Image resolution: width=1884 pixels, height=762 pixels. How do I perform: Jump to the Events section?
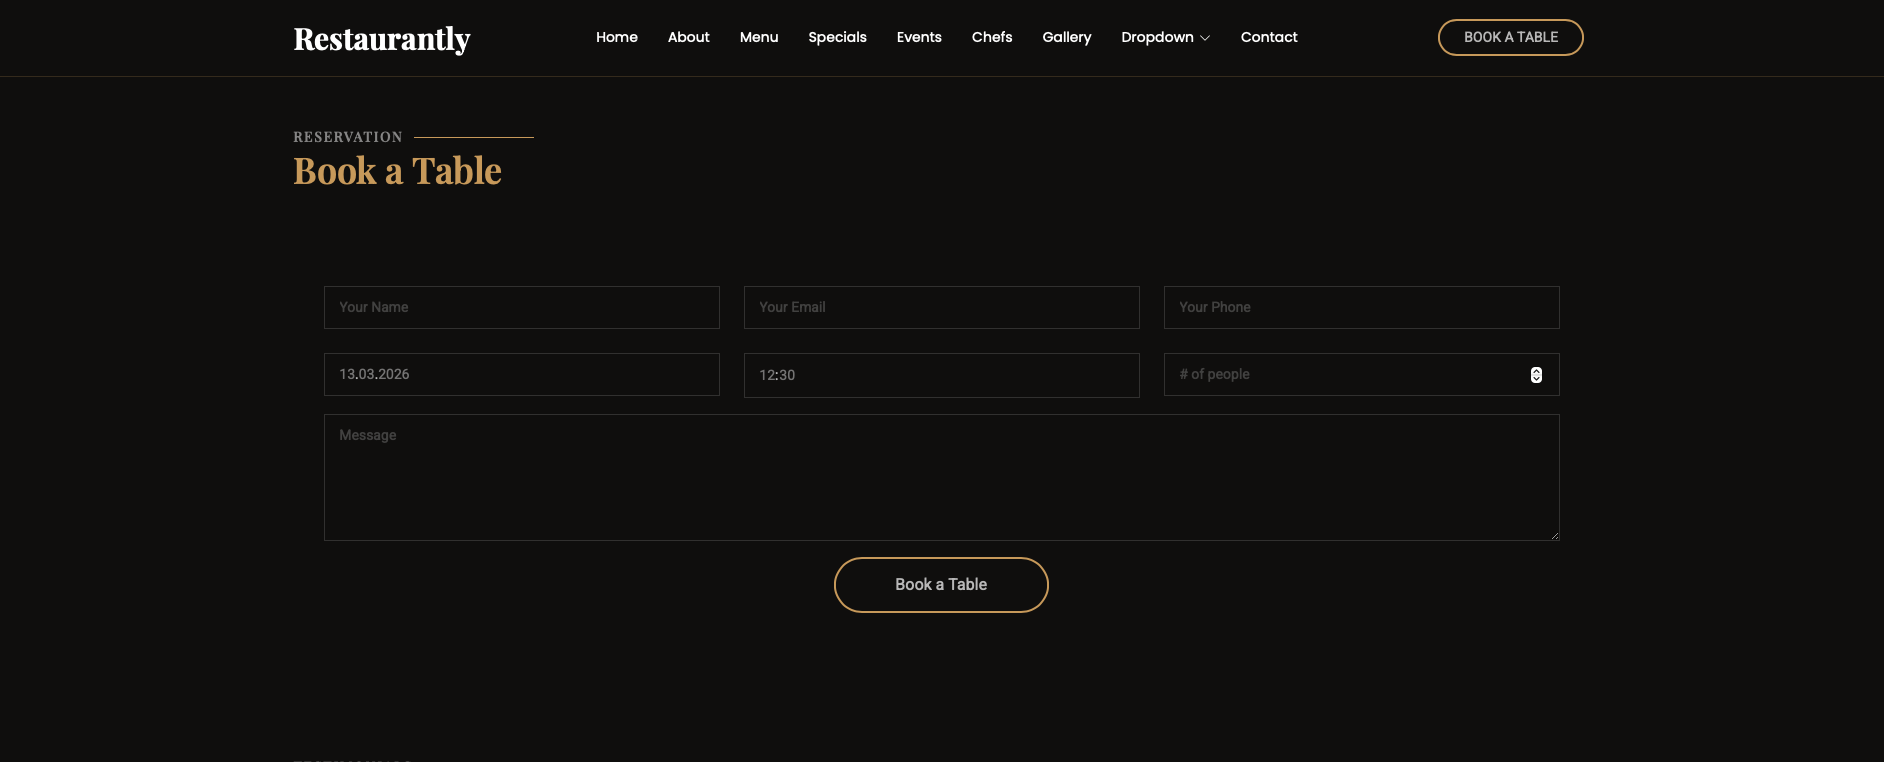(x=918, y=37)
